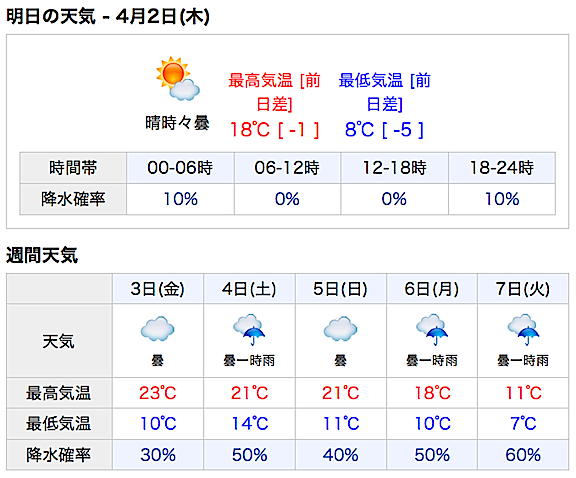Image resolution: width=576 pixels, height=478 pixels.
Task: Select the 00-06時 time slot header
Action: tap(180, 168)
